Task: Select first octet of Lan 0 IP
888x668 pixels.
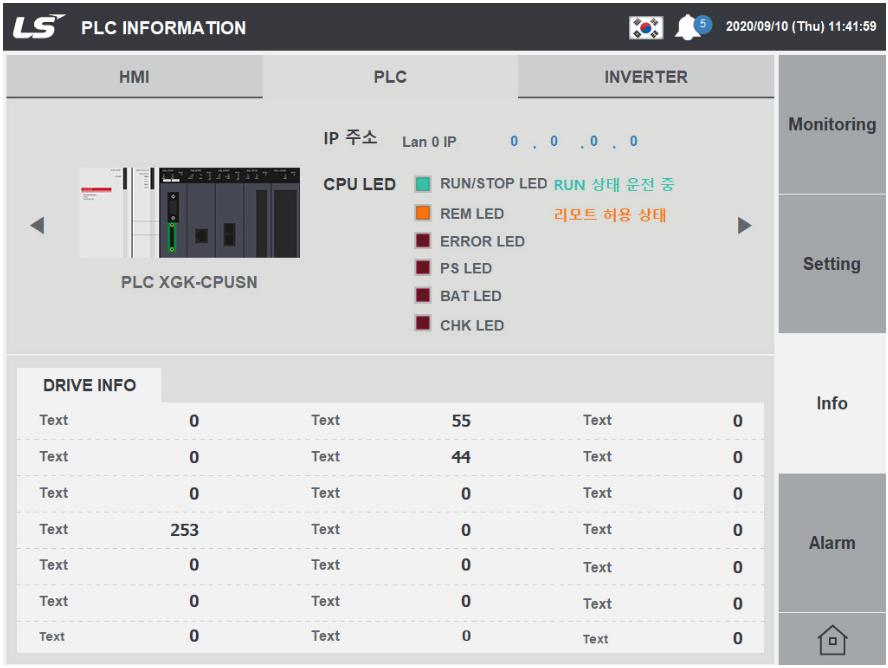Action: 514,141
